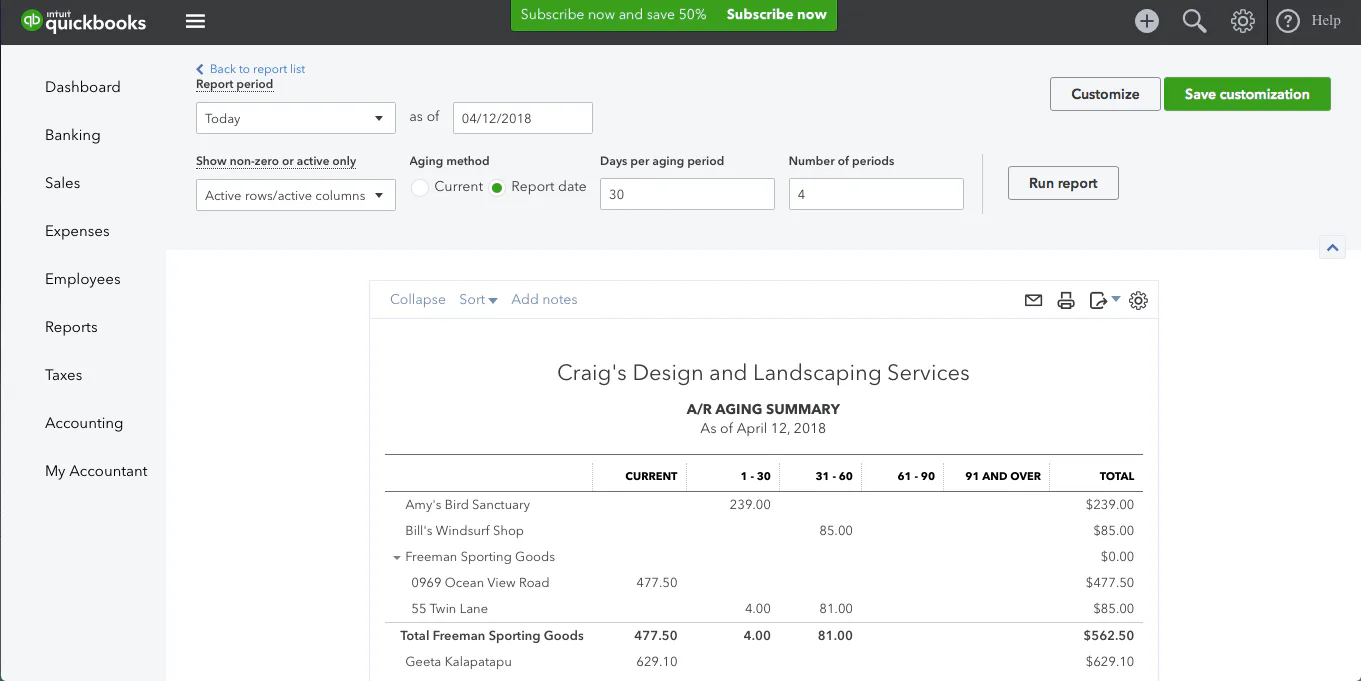This screenshot has width=1361, height=681.
Task: Open the top bar settings gear
Action: 1243,21
